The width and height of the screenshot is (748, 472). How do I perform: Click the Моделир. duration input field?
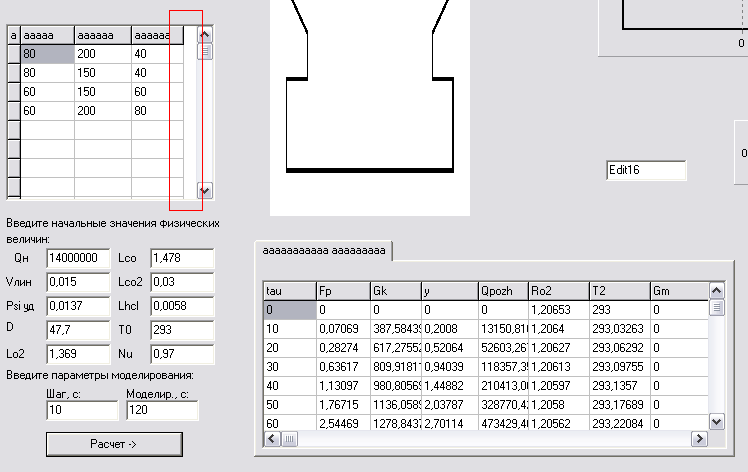click(162, 411)
